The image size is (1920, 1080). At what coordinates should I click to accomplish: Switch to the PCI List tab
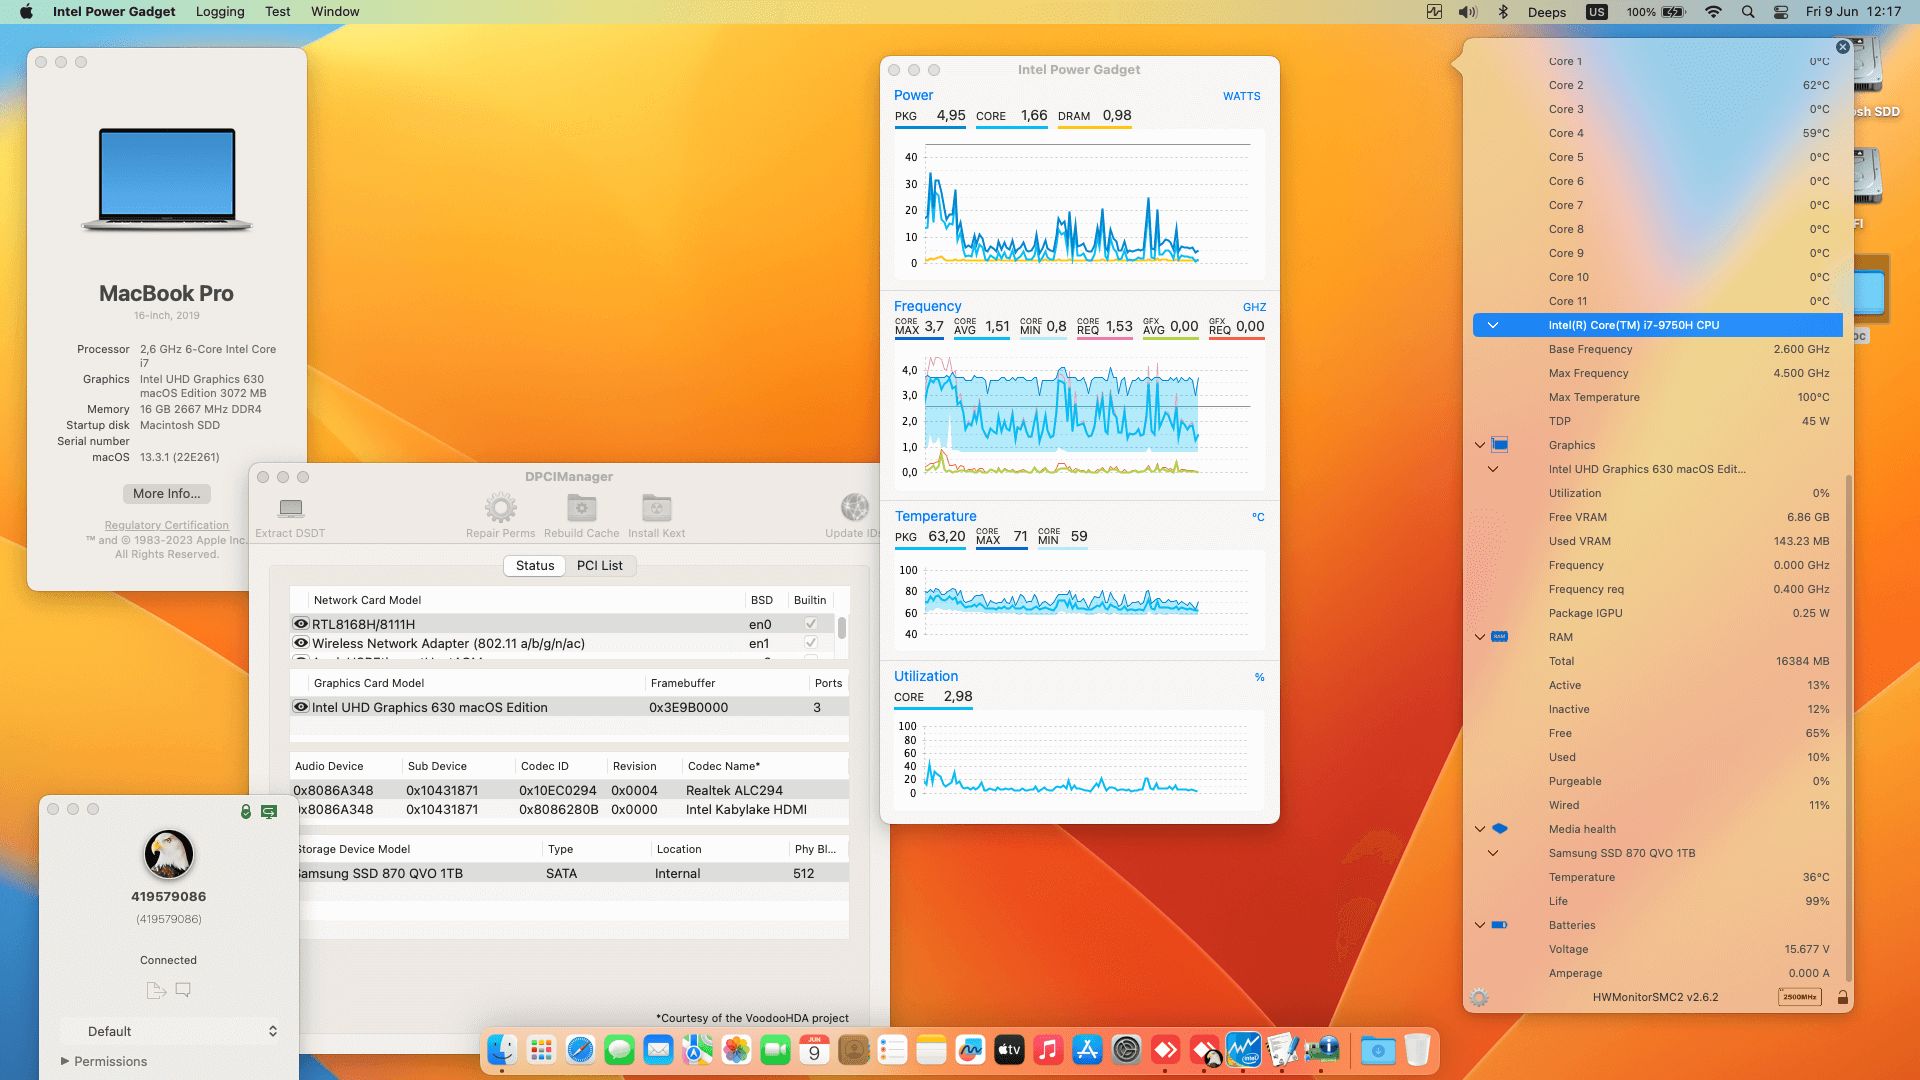(x=599, y=566)
